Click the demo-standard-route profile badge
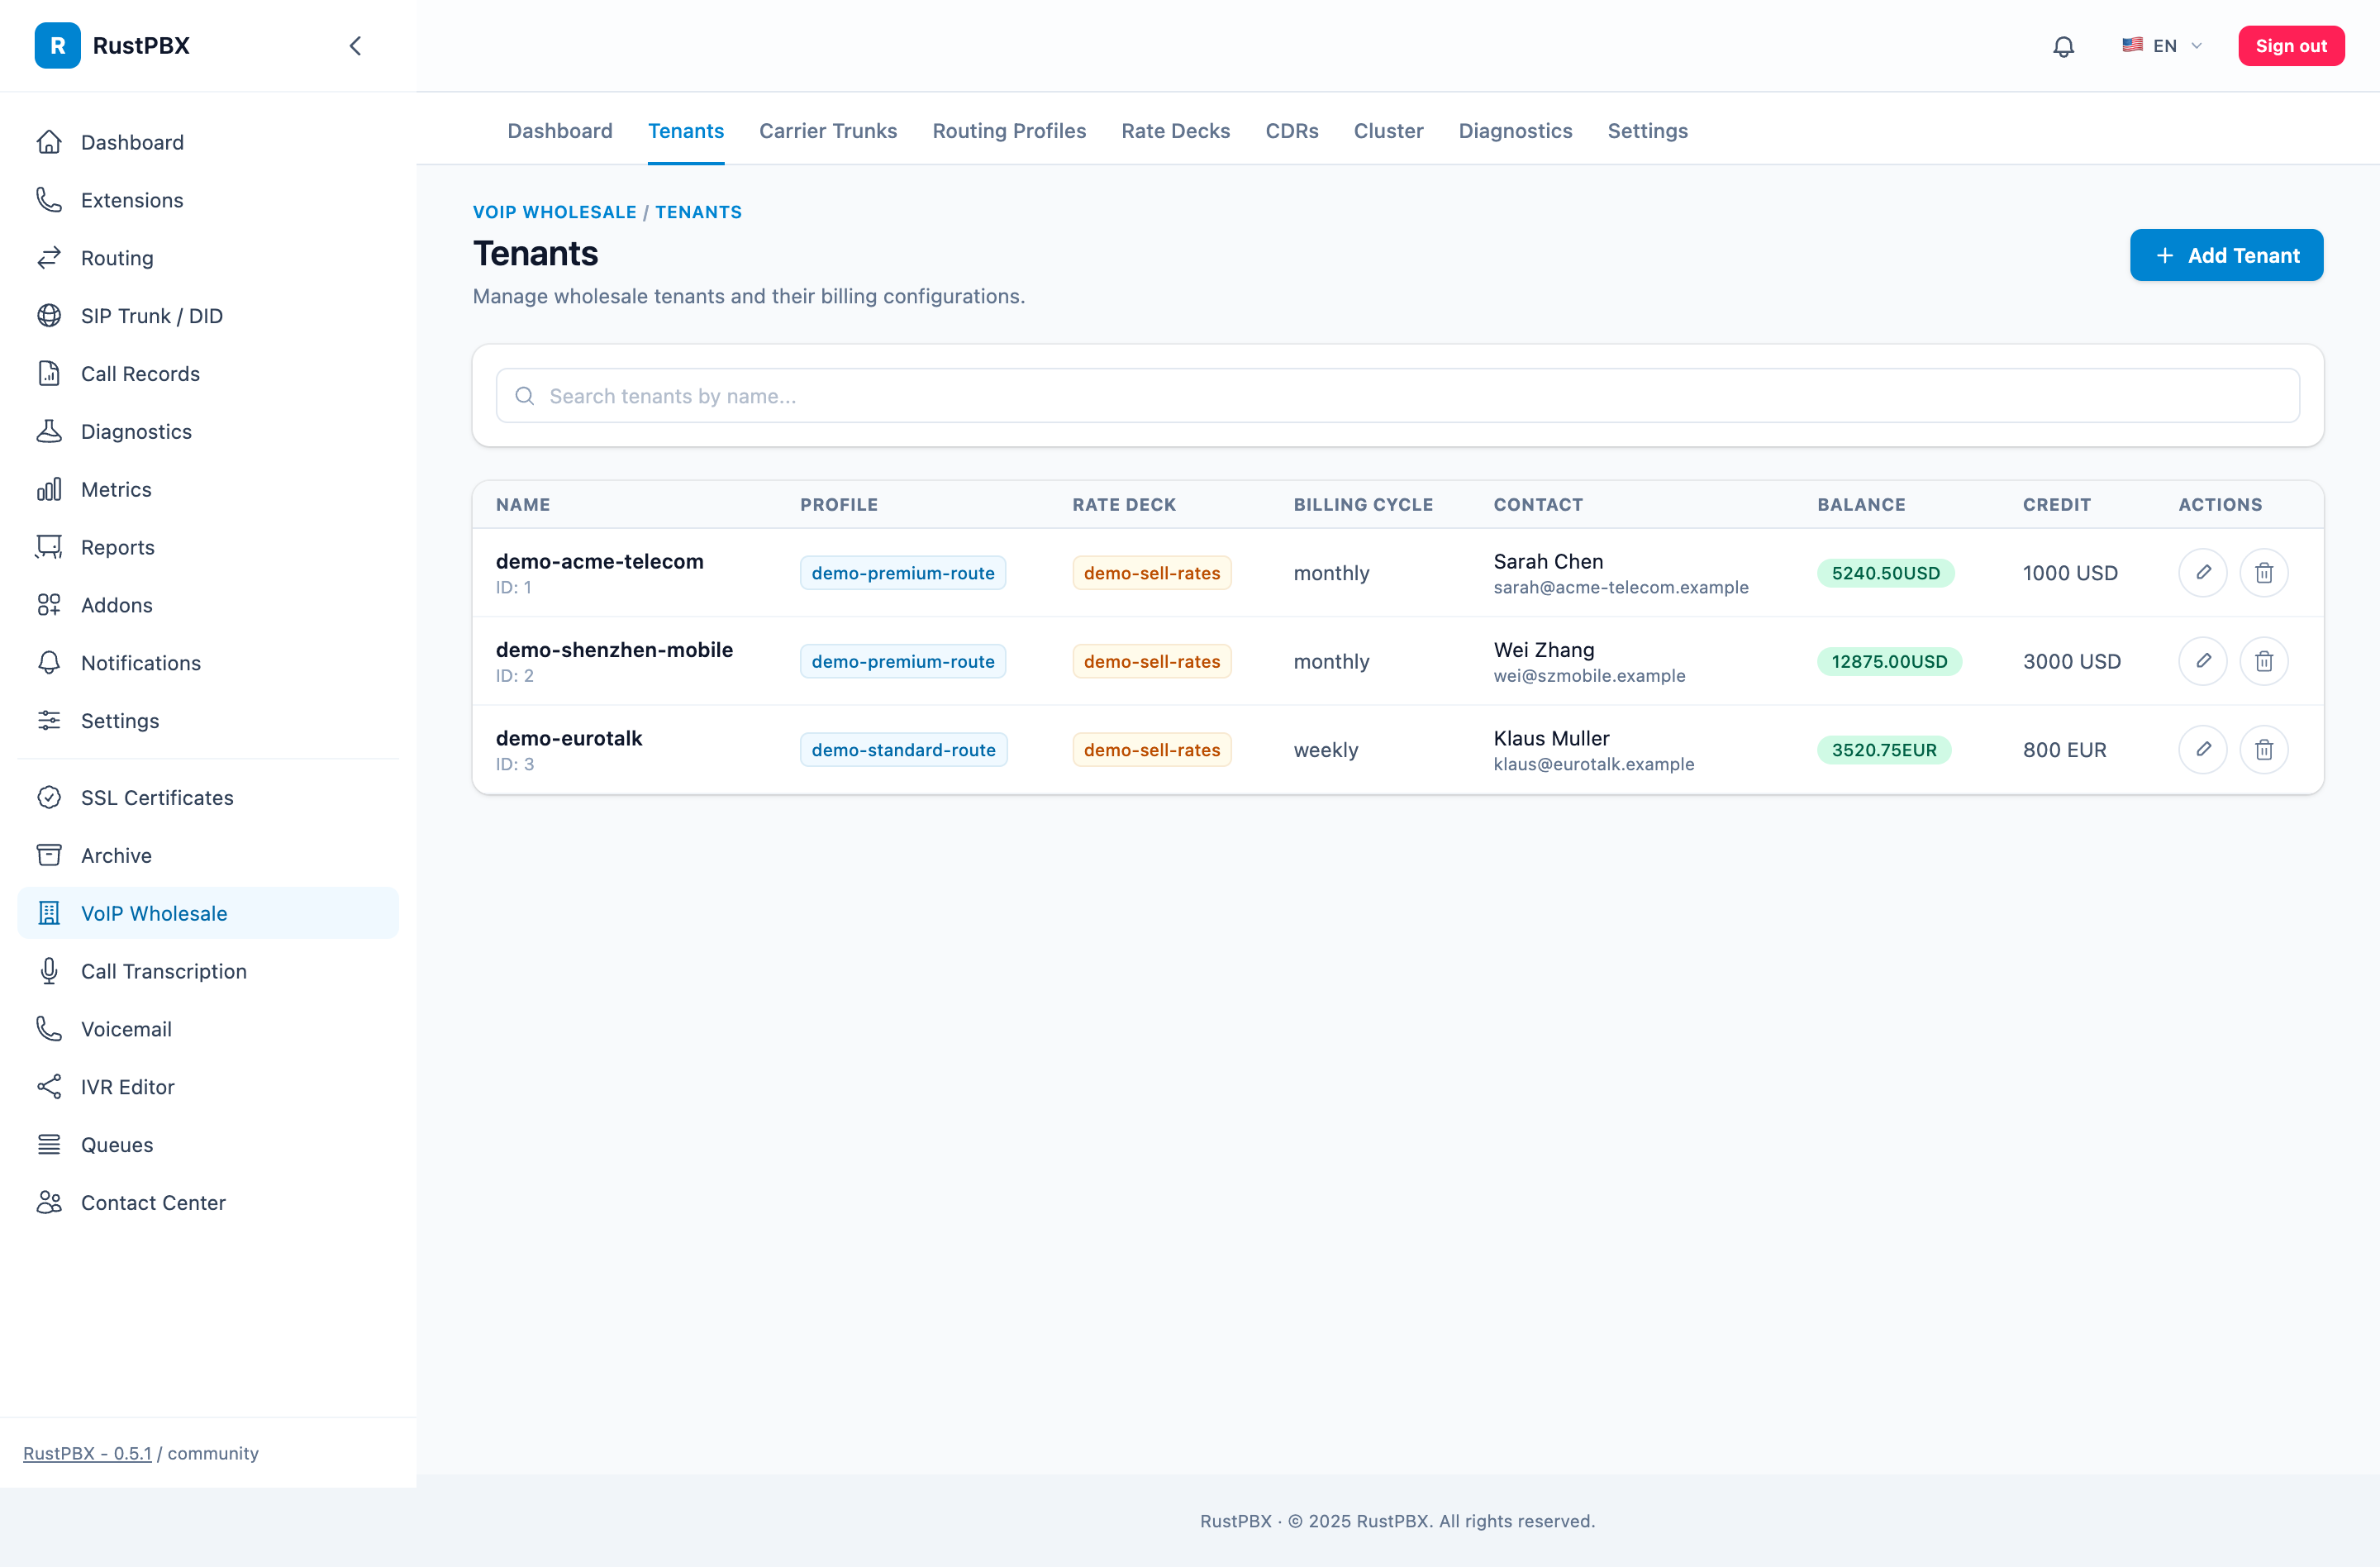This screenshot has width=2380, height=1567. (903, 750)
